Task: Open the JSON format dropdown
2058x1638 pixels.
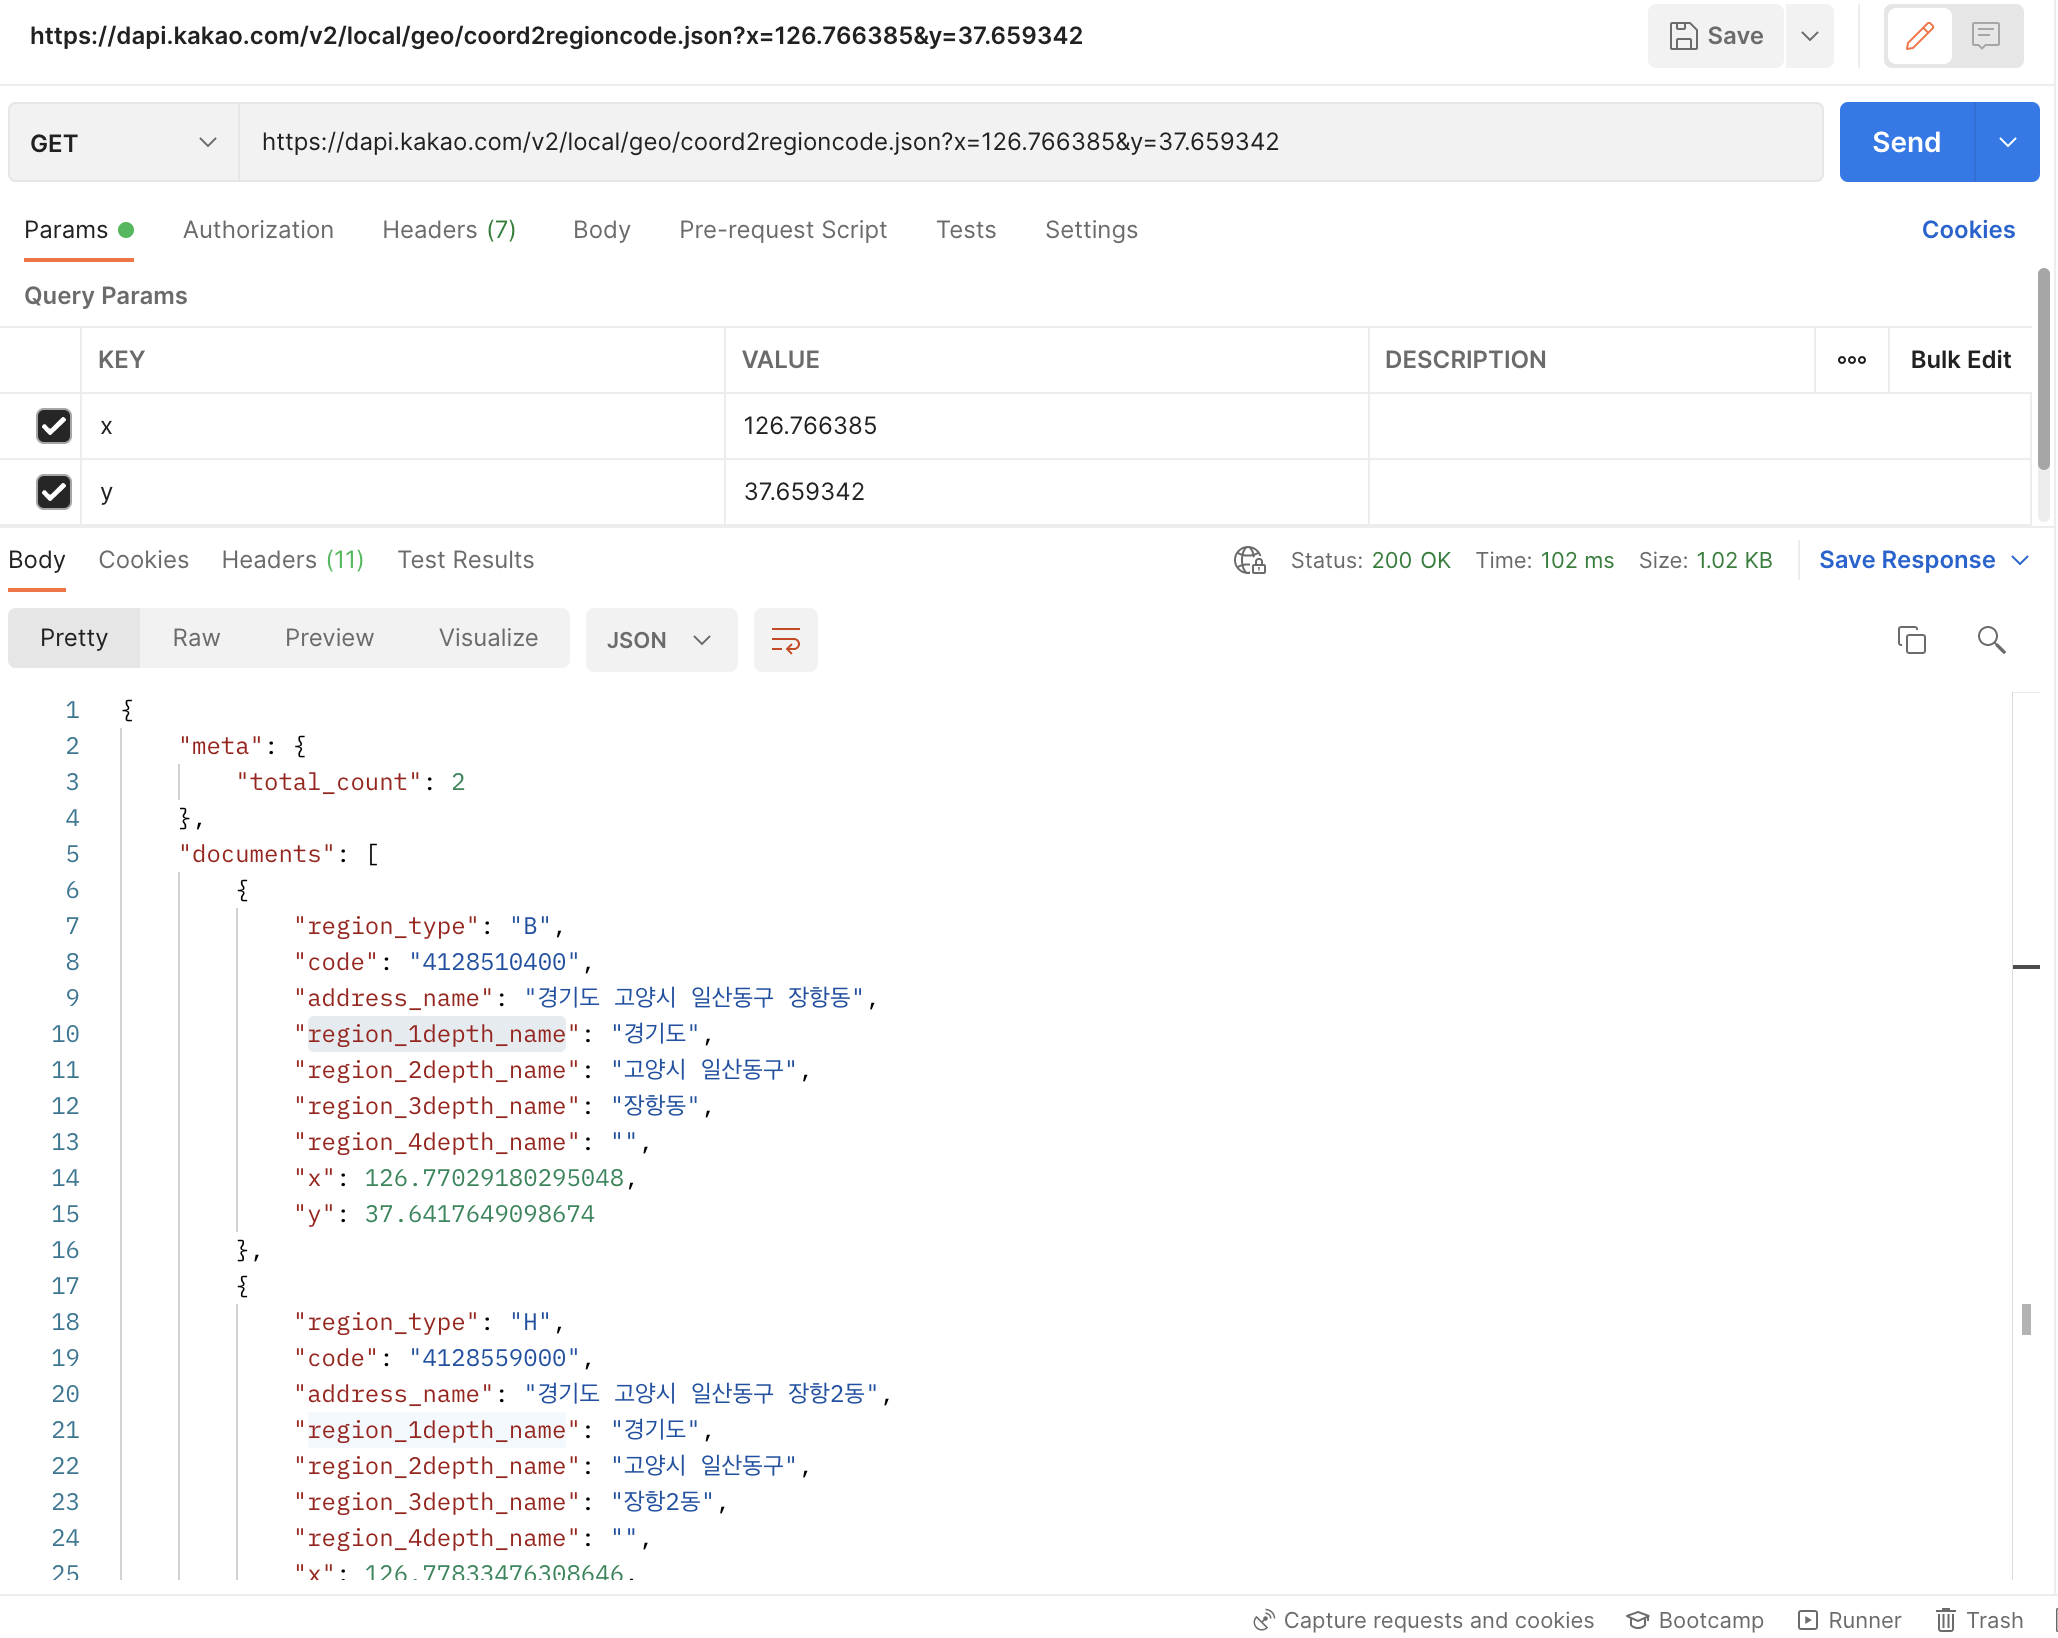Action: point(660,640)
